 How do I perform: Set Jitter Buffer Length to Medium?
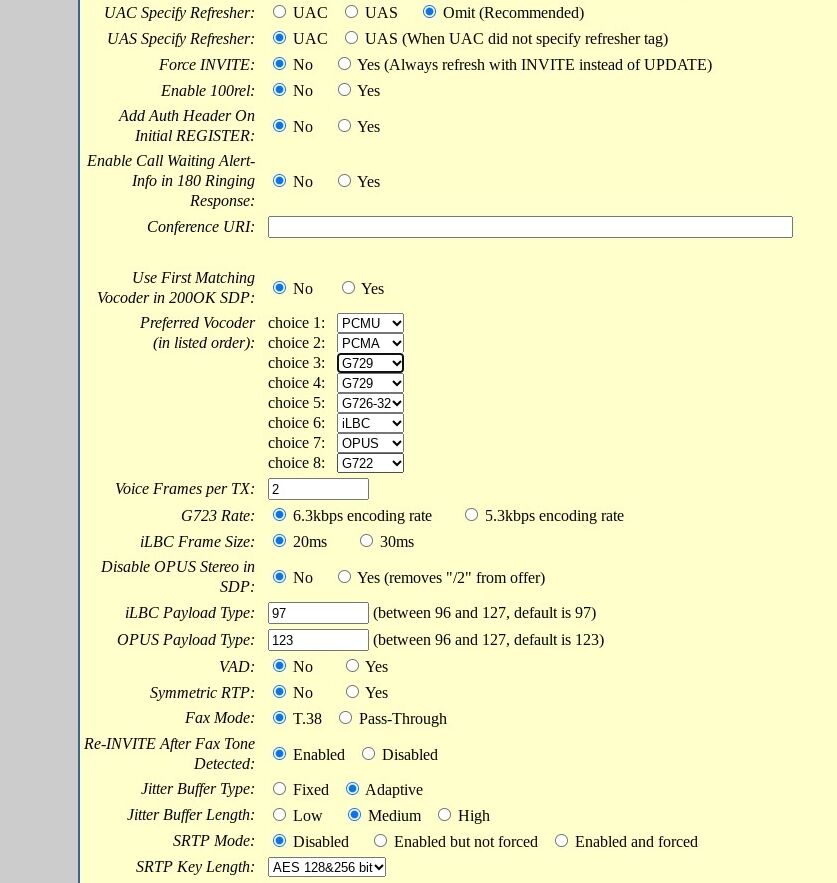tap(354, 814)
